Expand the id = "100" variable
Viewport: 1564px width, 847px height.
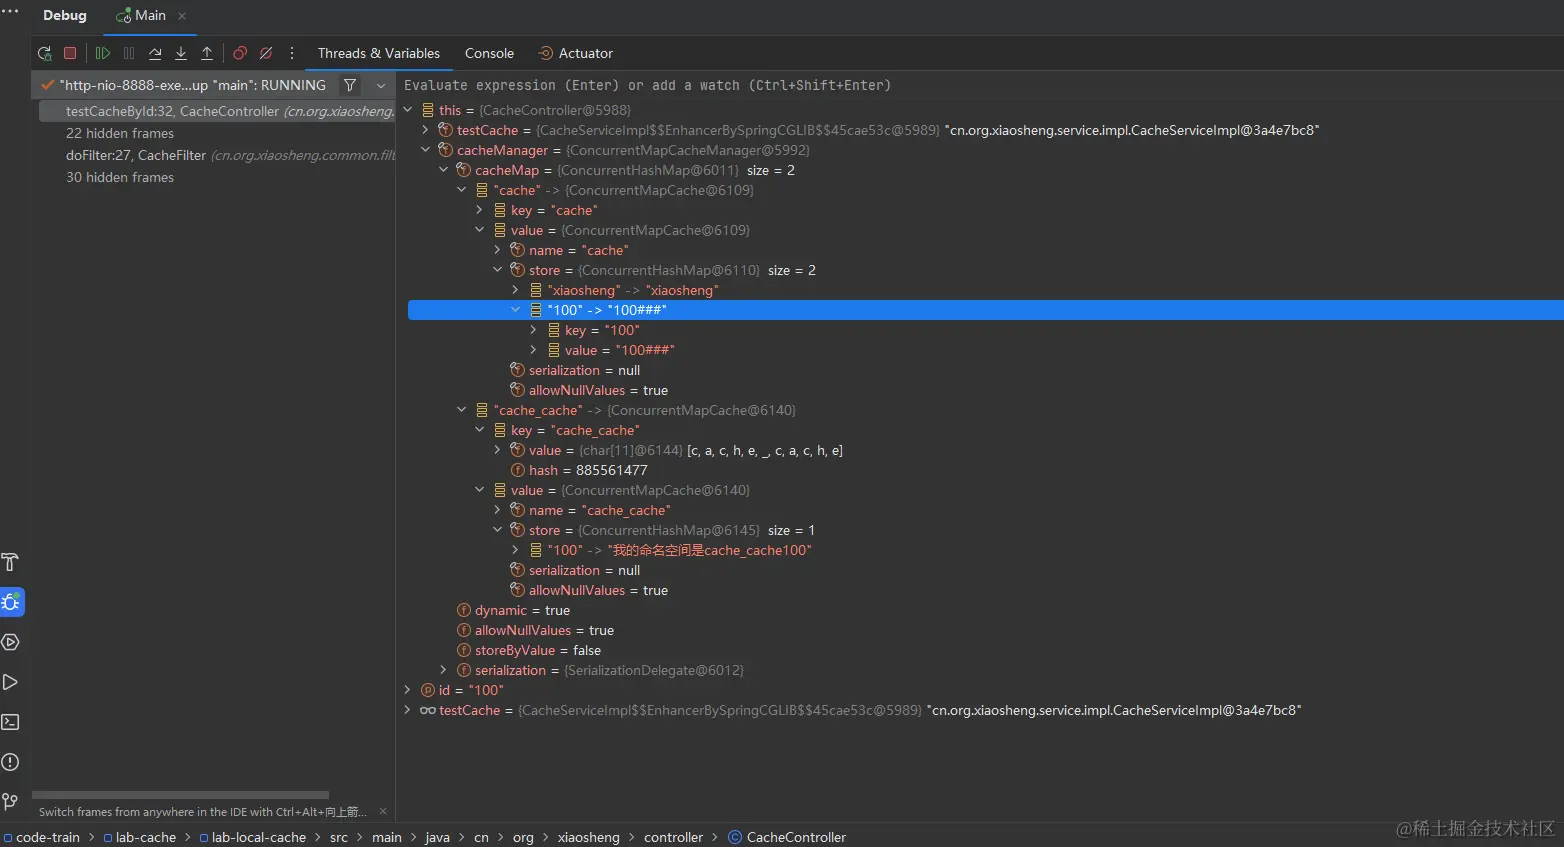[x=408, y=690]
